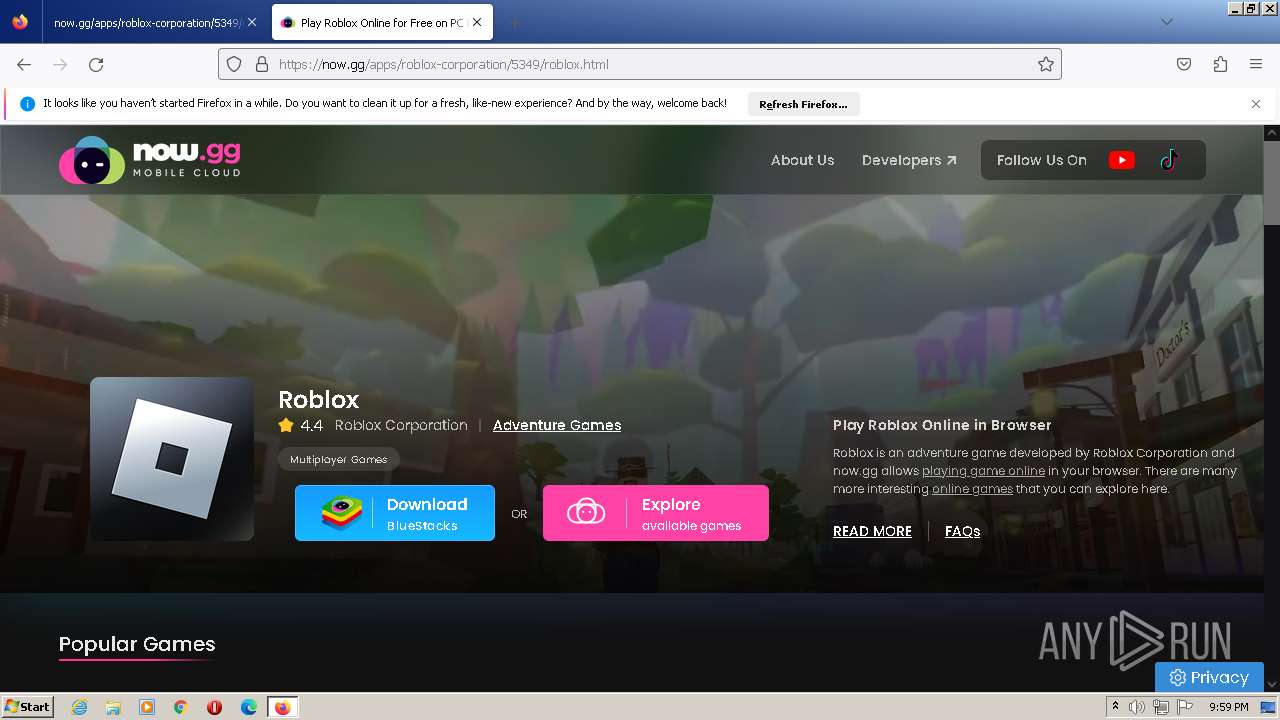This screenshot has width=1280, height=720.
Task: Open the network tray icon
Action: tap(1160, 707)
